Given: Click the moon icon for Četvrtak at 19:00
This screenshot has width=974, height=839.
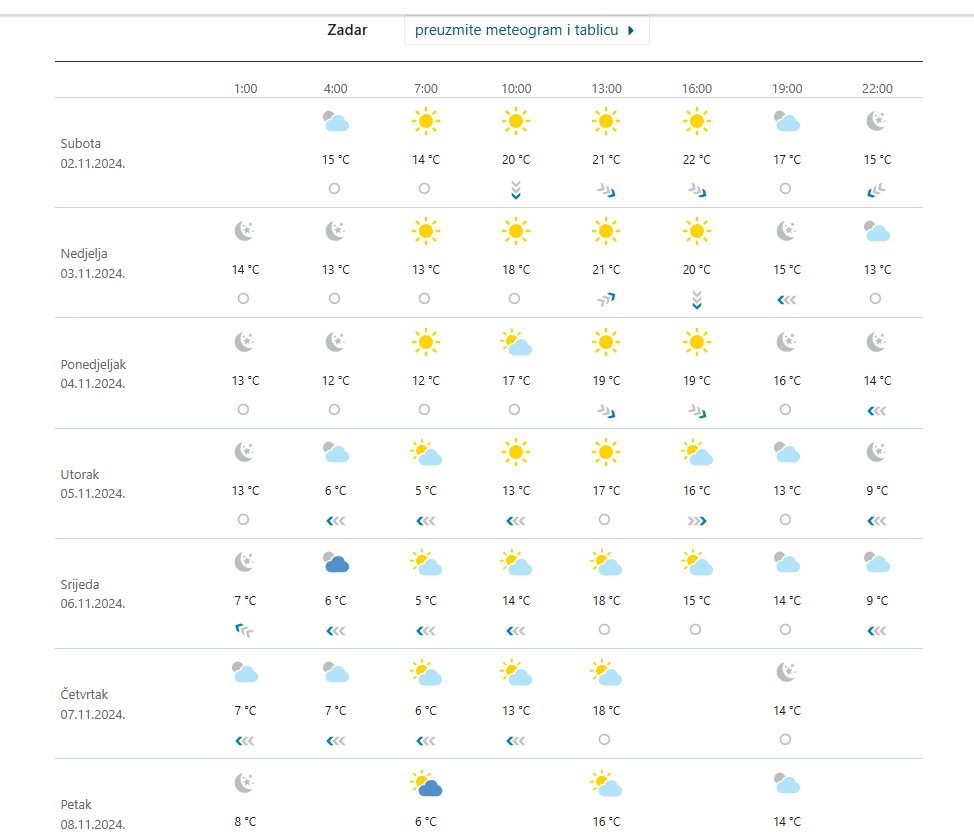Looking at the screenshot, I should point(787,673).
